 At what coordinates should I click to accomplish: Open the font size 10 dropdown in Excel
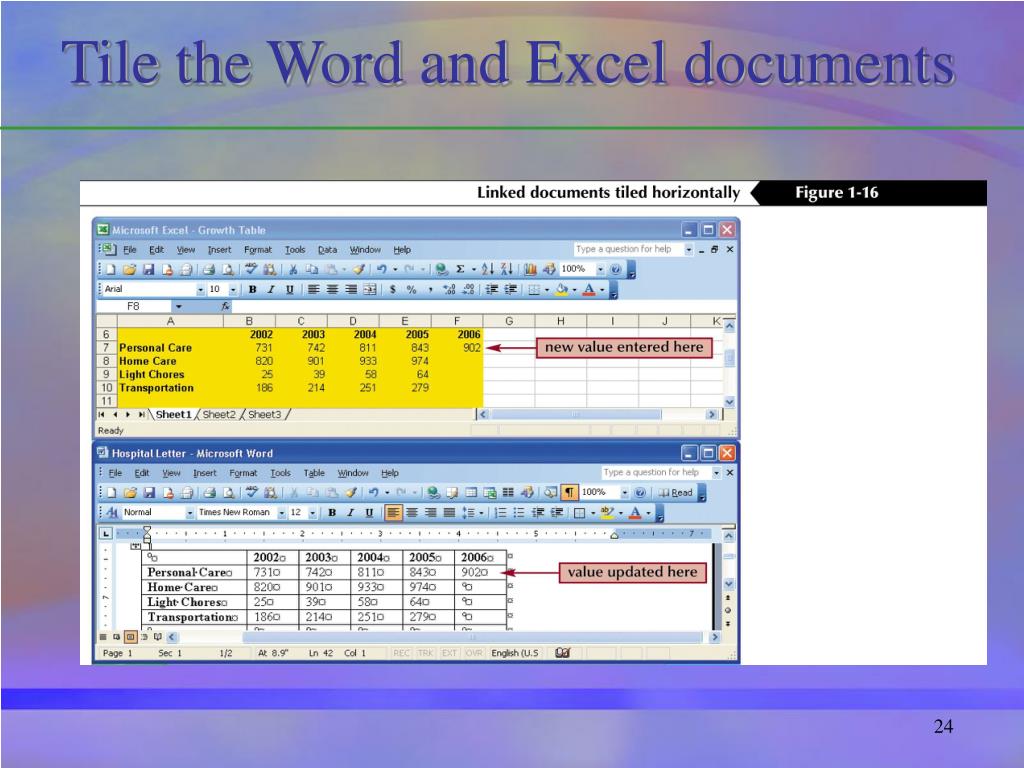pyautogui.click(x=233, y=289)
